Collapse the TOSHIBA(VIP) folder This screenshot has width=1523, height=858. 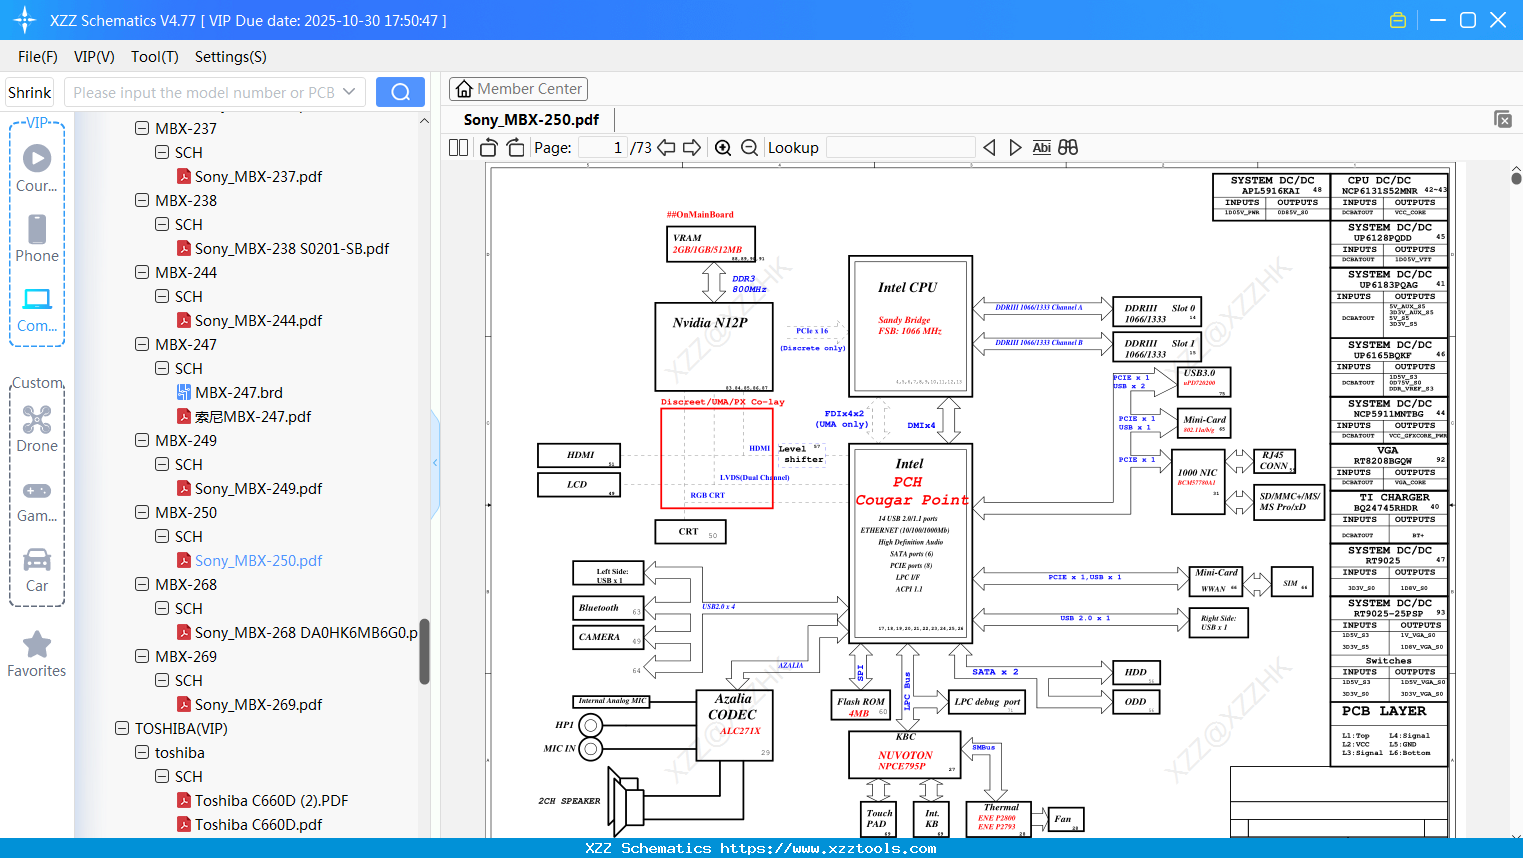tap(122, 728)
